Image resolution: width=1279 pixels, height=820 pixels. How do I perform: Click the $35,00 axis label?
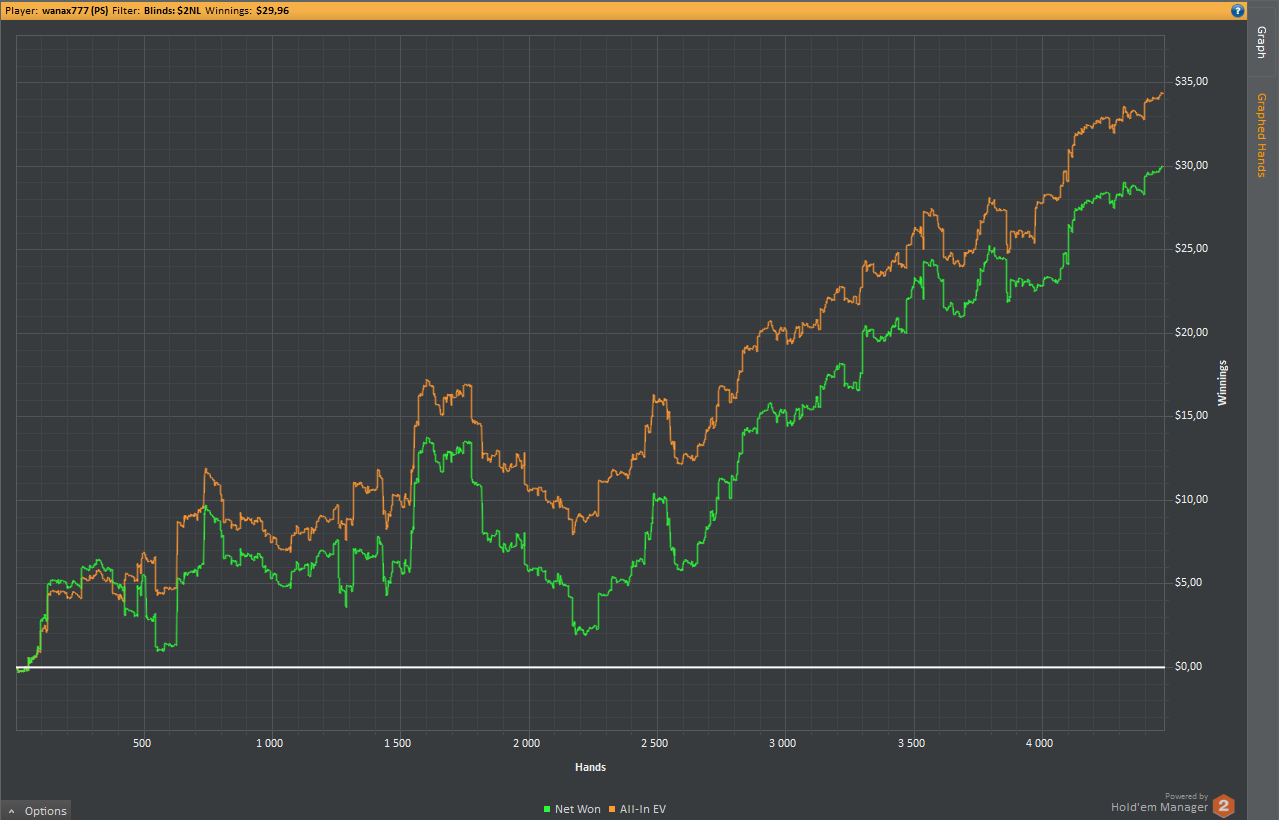[x=1191, y=81]
